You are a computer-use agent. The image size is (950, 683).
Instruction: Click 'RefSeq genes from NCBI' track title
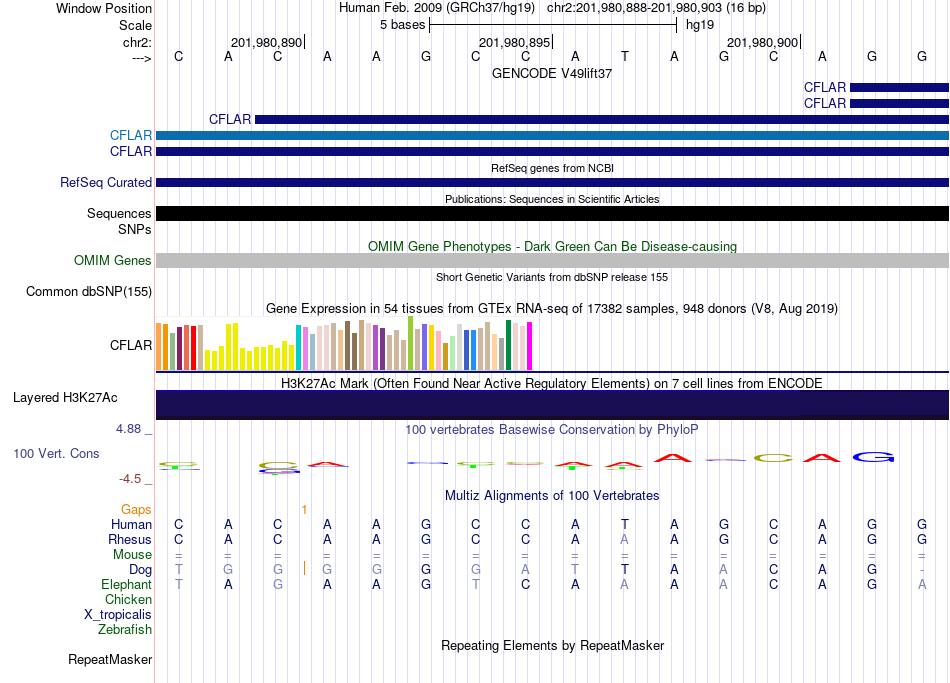(552, 168)
